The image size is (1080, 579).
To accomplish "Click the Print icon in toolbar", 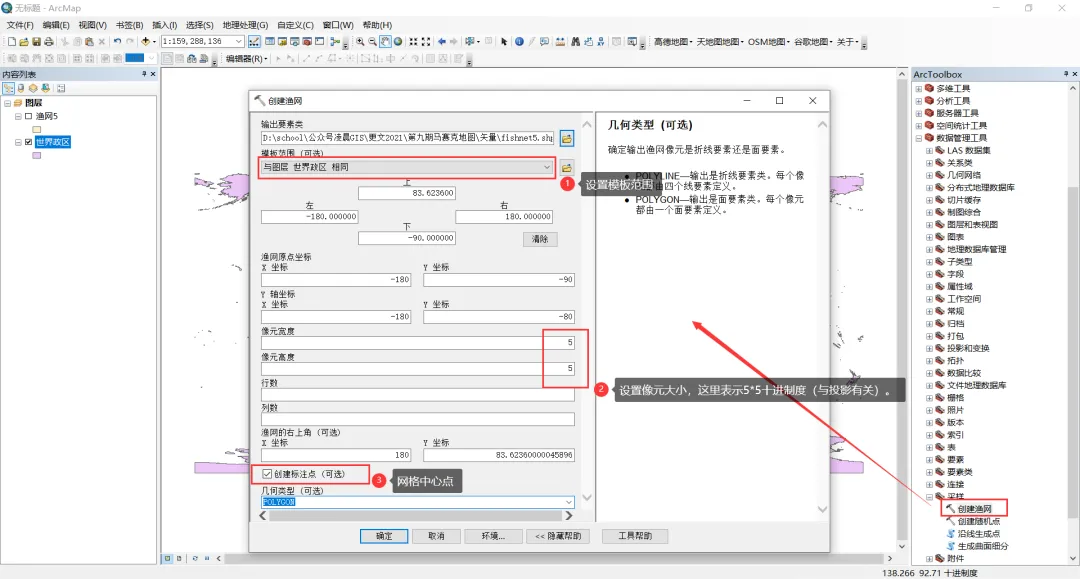I will [49, 42].
